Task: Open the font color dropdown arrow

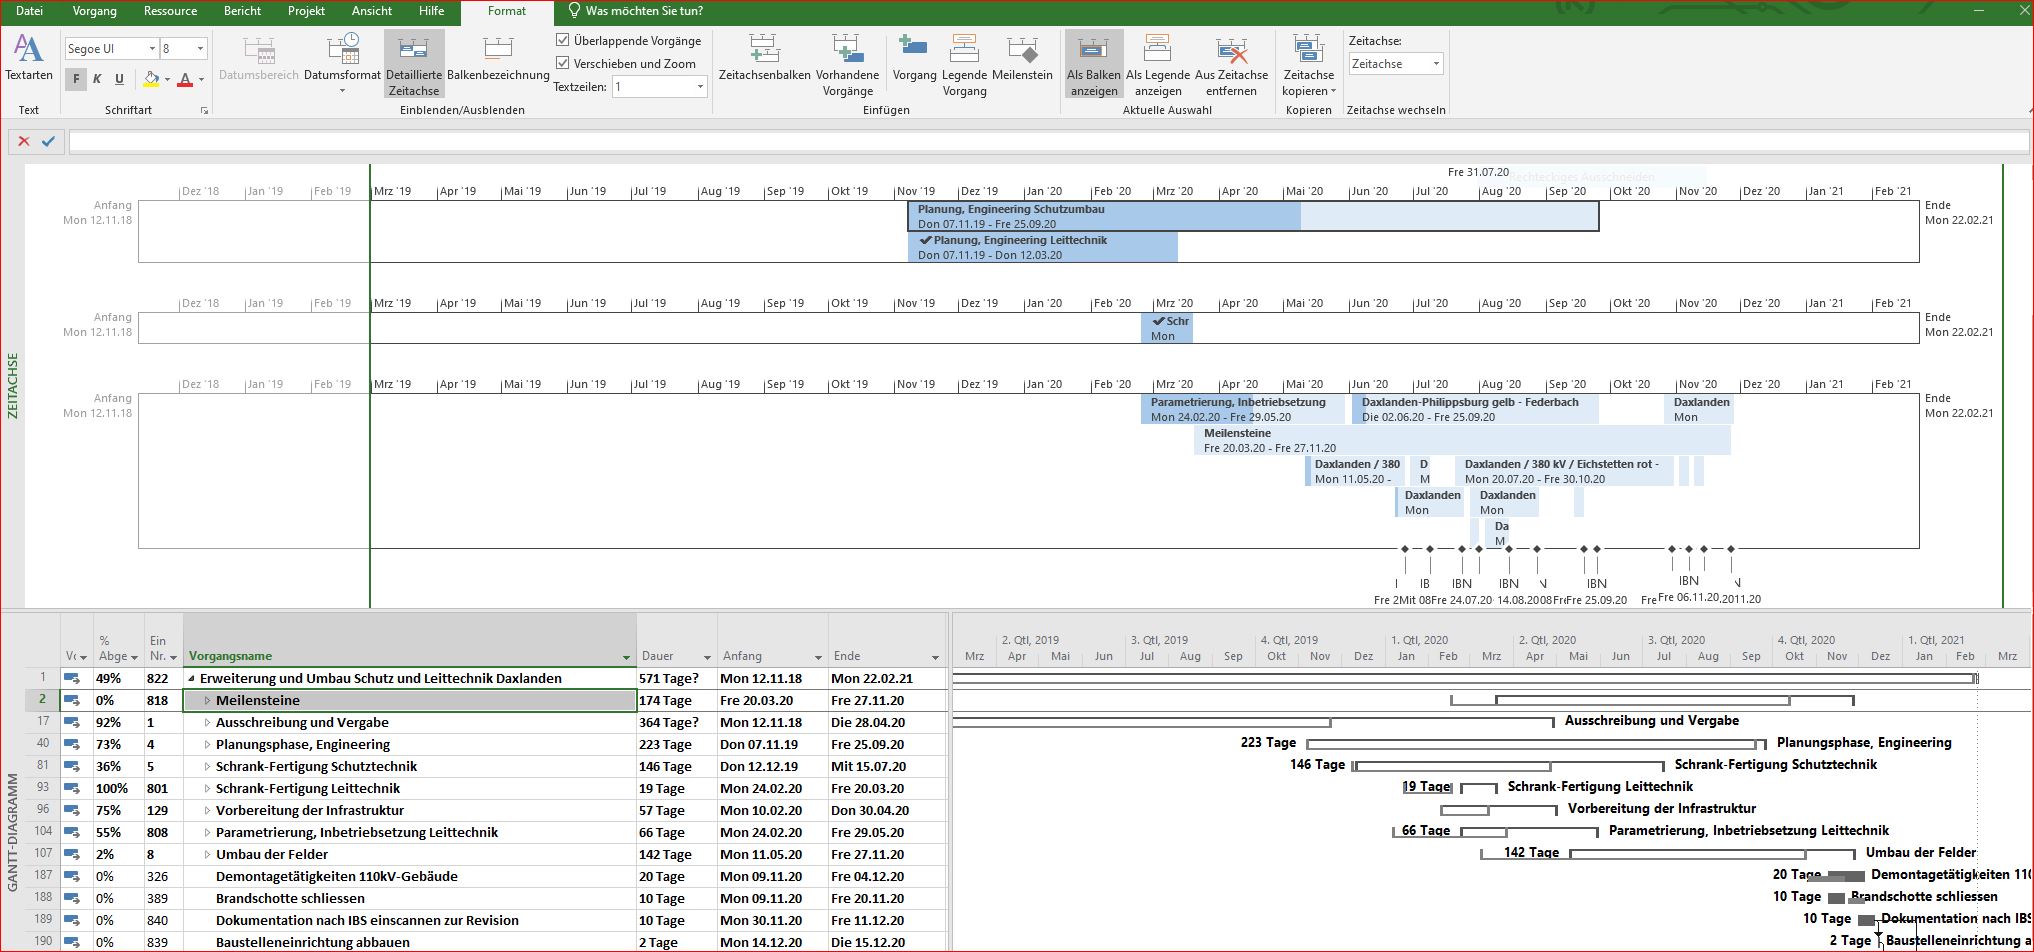Action: (x=201, y=79)
